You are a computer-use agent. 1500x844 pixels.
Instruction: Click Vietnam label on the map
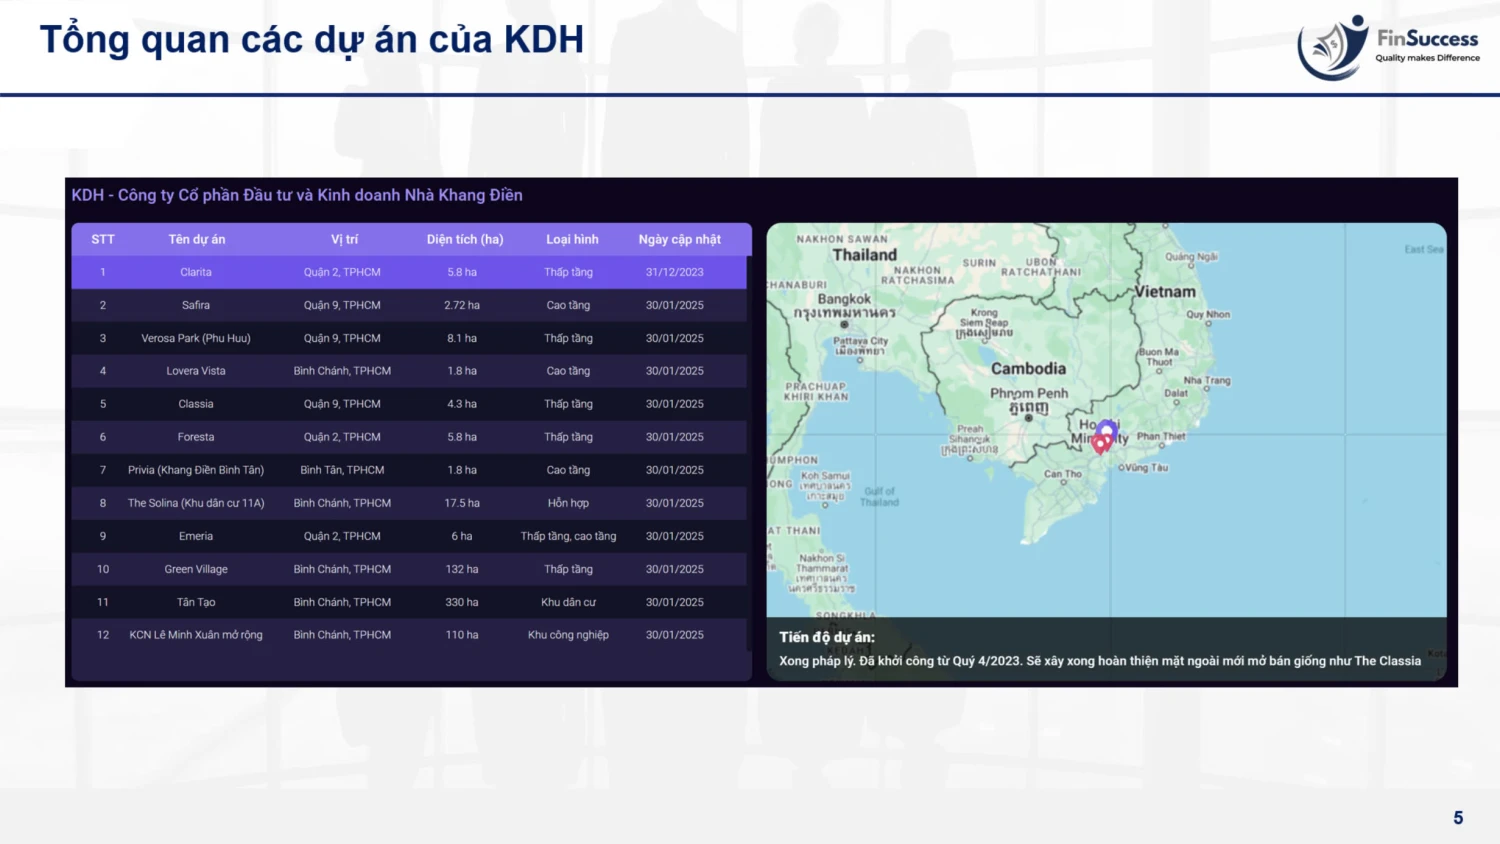1165,292
